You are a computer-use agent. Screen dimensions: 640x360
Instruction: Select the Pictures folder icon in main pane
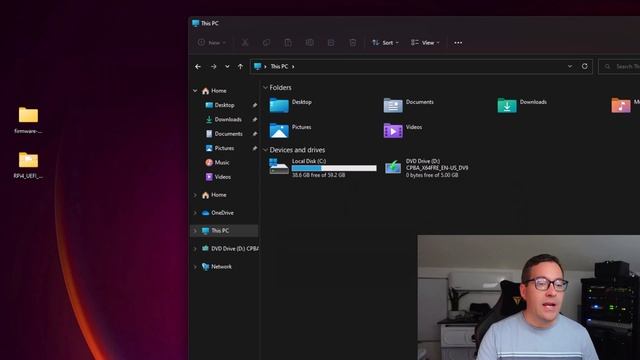pyautogui.click(x=279, y=131)
